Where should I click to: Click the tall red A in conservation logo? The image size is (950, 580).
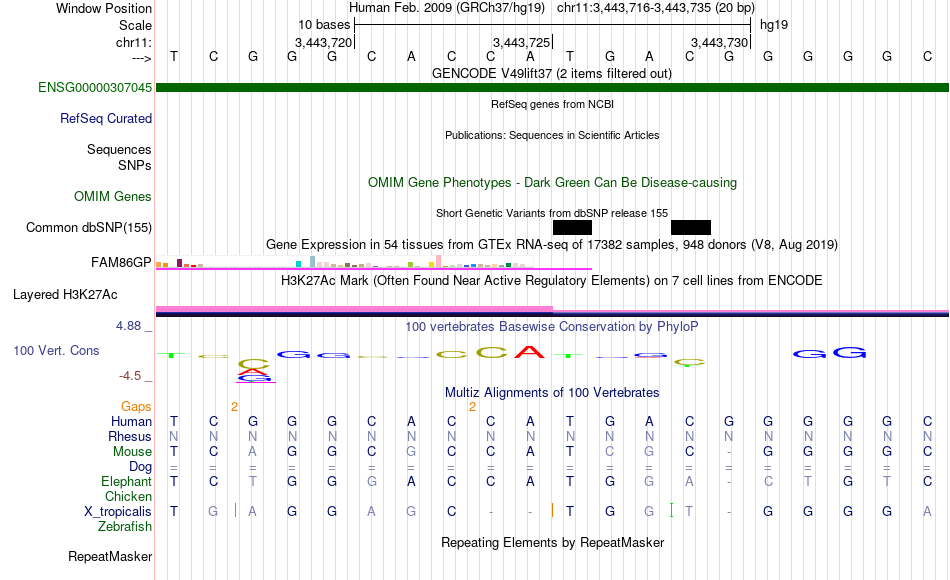point(530,352)
